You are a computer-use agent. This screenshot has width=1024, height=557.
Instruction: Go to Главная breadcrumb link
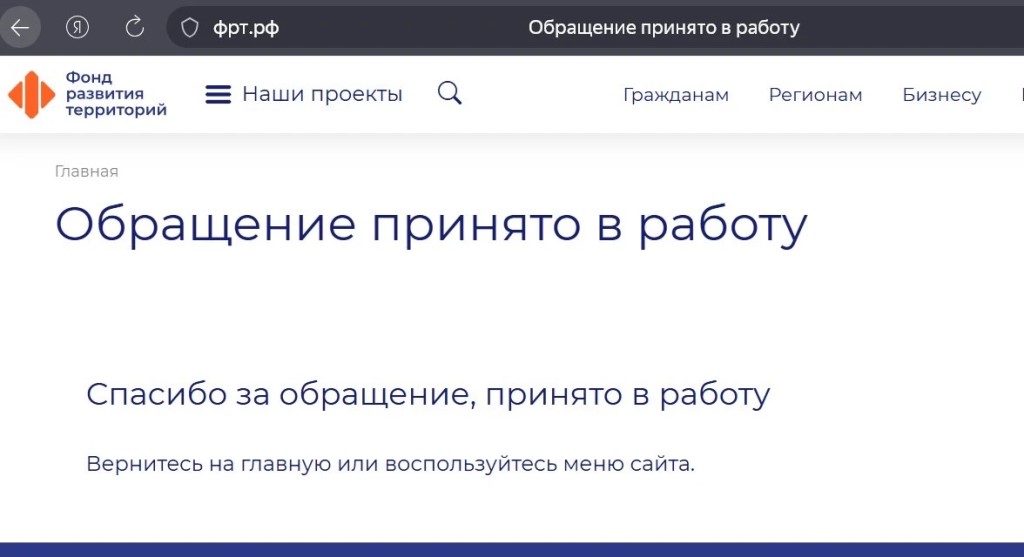point(86,171)
